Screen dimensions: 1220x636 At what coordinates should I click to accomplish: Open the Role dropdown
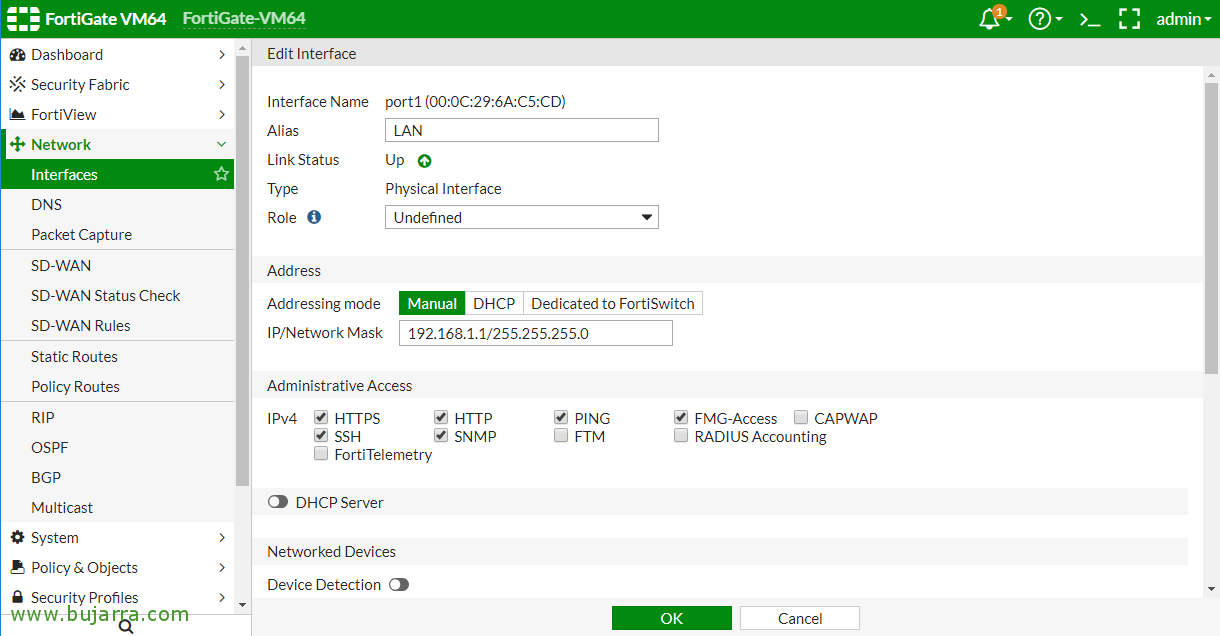522,217
